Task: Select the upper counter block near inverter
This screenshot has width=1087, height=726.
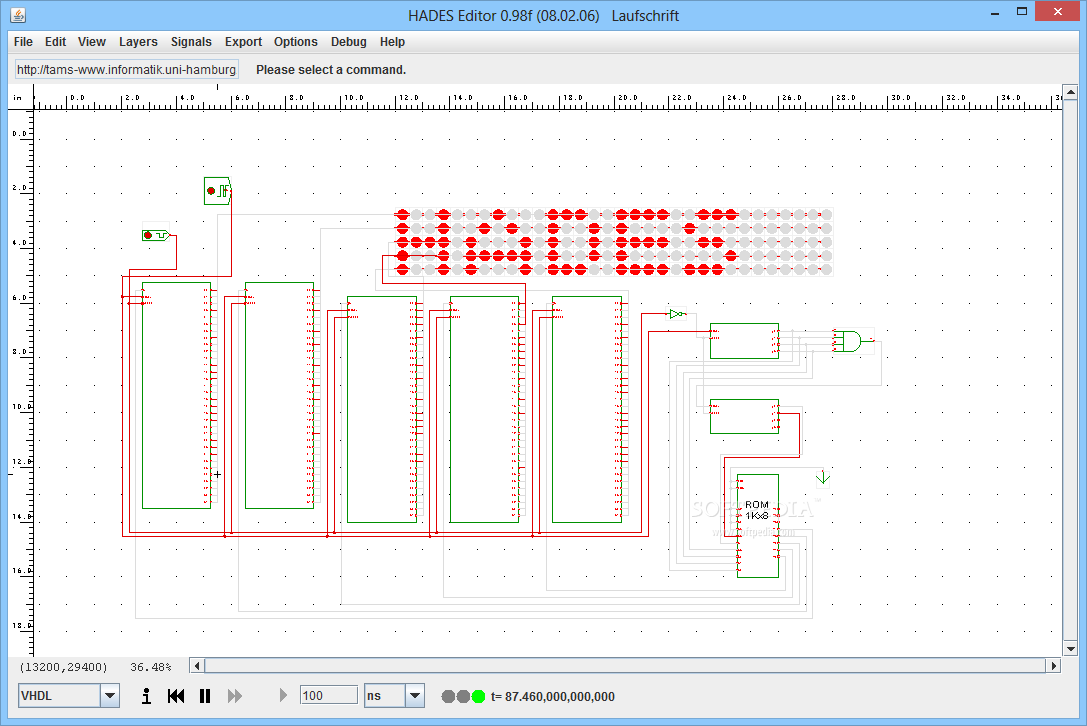Action: (745, 340)
